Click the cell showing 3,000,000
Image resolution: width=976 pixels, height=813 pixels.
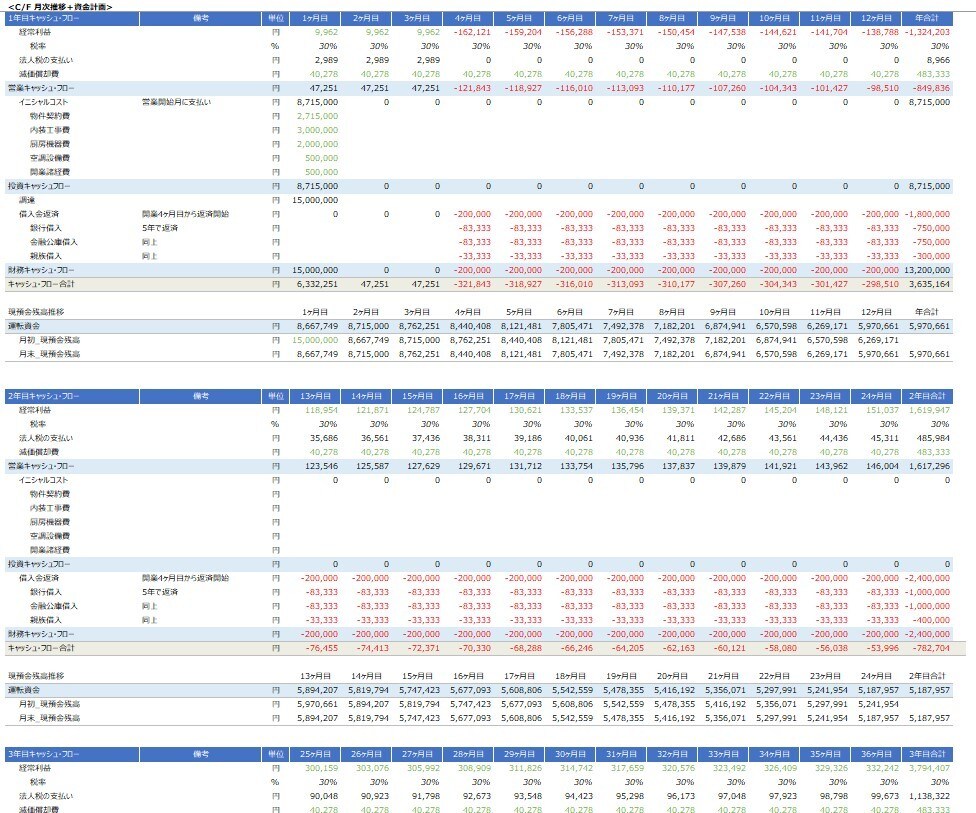(317, 130)
